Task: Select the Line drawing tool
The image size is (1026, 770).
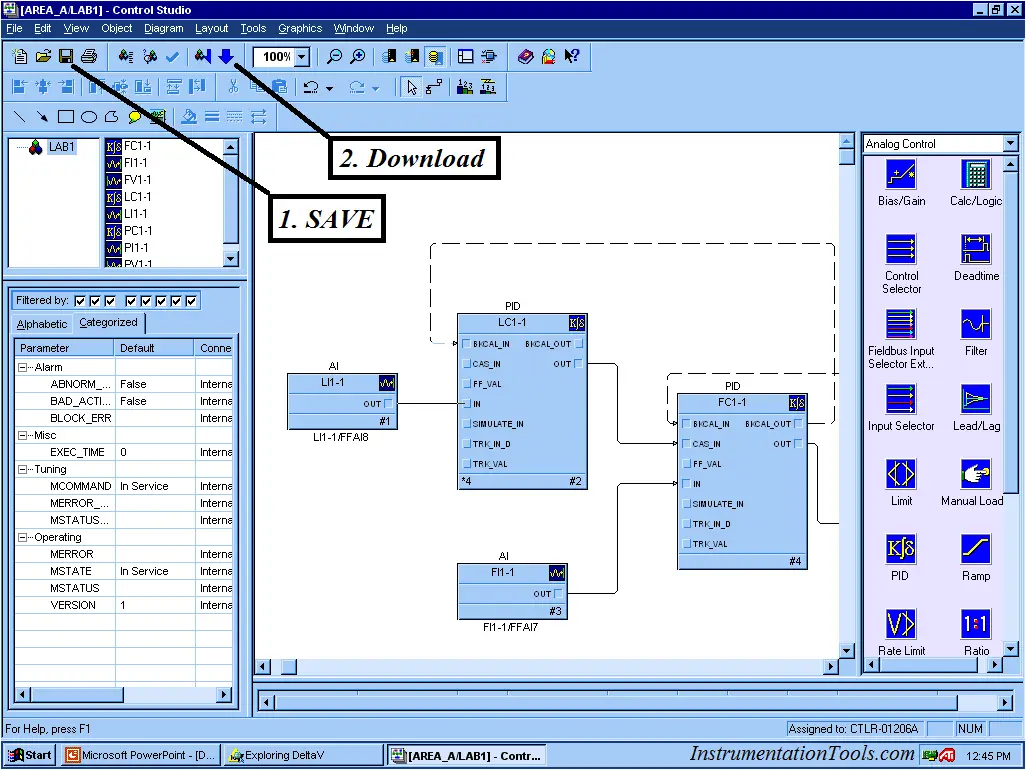Action: 20,116
